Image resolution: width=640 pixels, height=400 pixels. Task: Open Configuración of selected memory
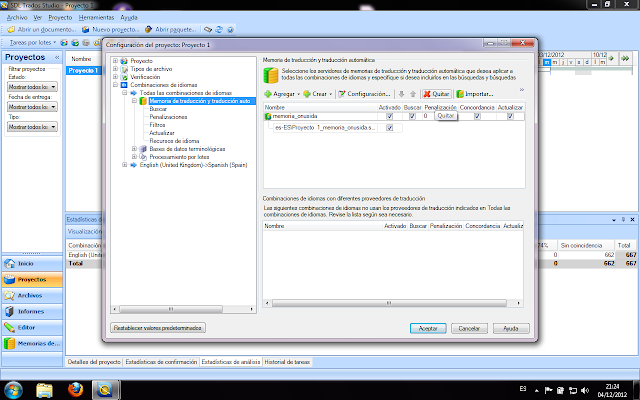pyautogui.click(x=364, y=94)
